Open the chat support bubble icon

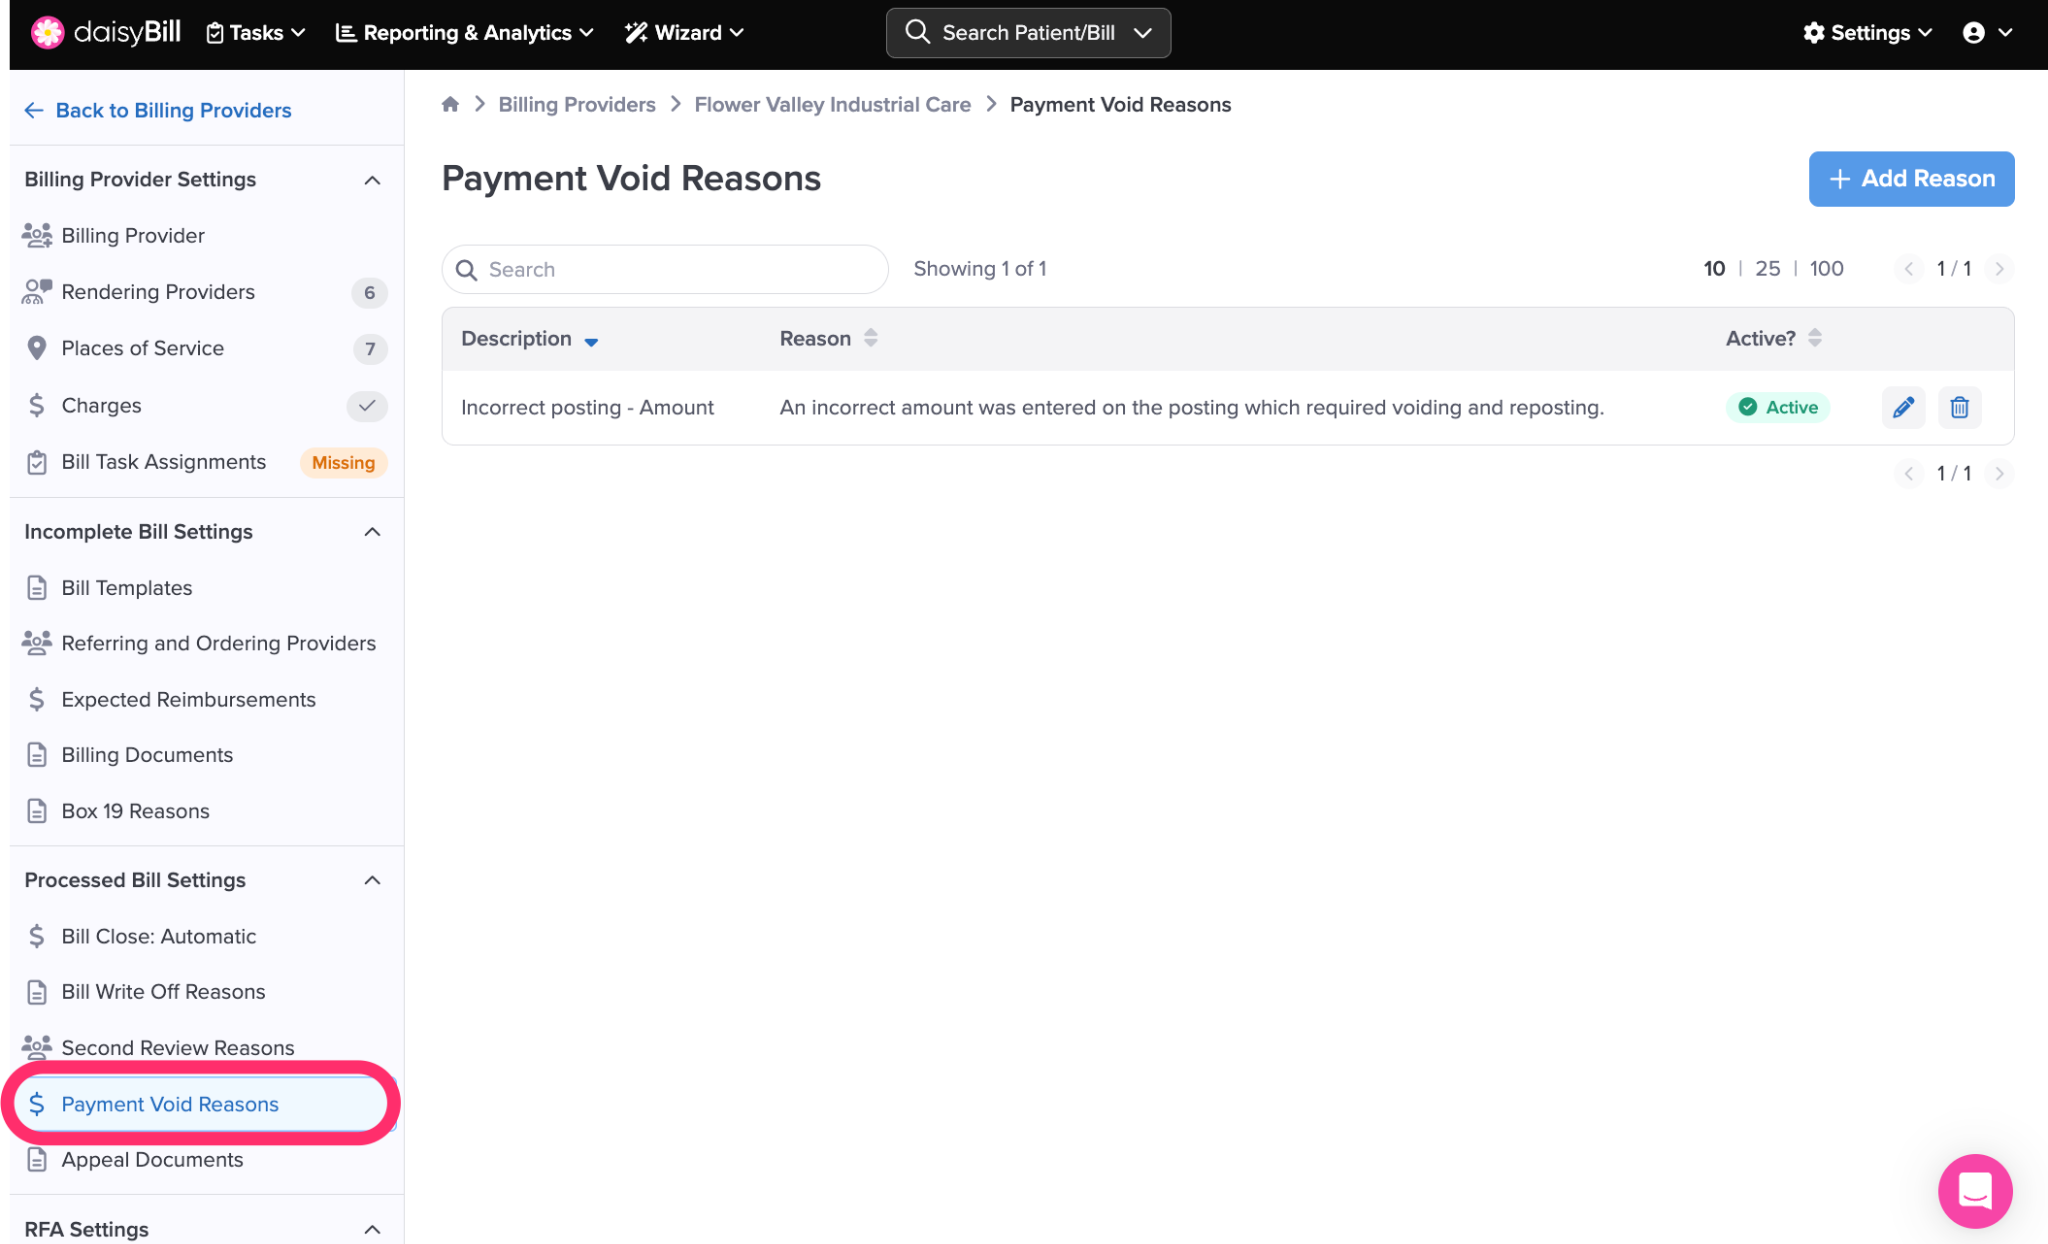(x=1974, y=1190)
